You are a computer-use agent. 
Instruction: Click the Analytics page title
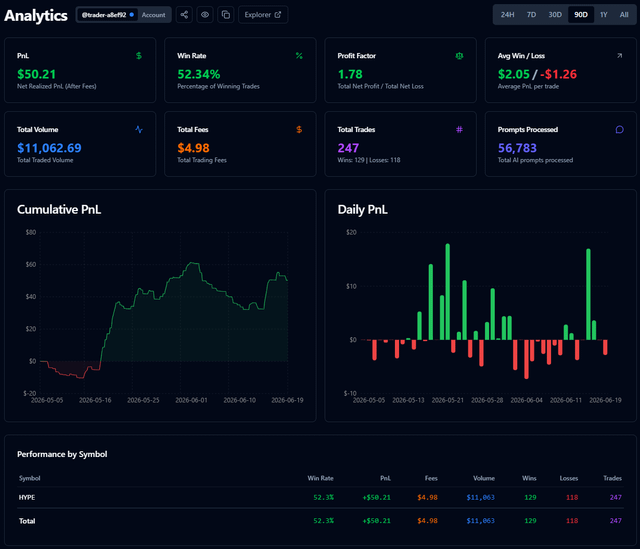pyautogui.click(x=36, y=16)
